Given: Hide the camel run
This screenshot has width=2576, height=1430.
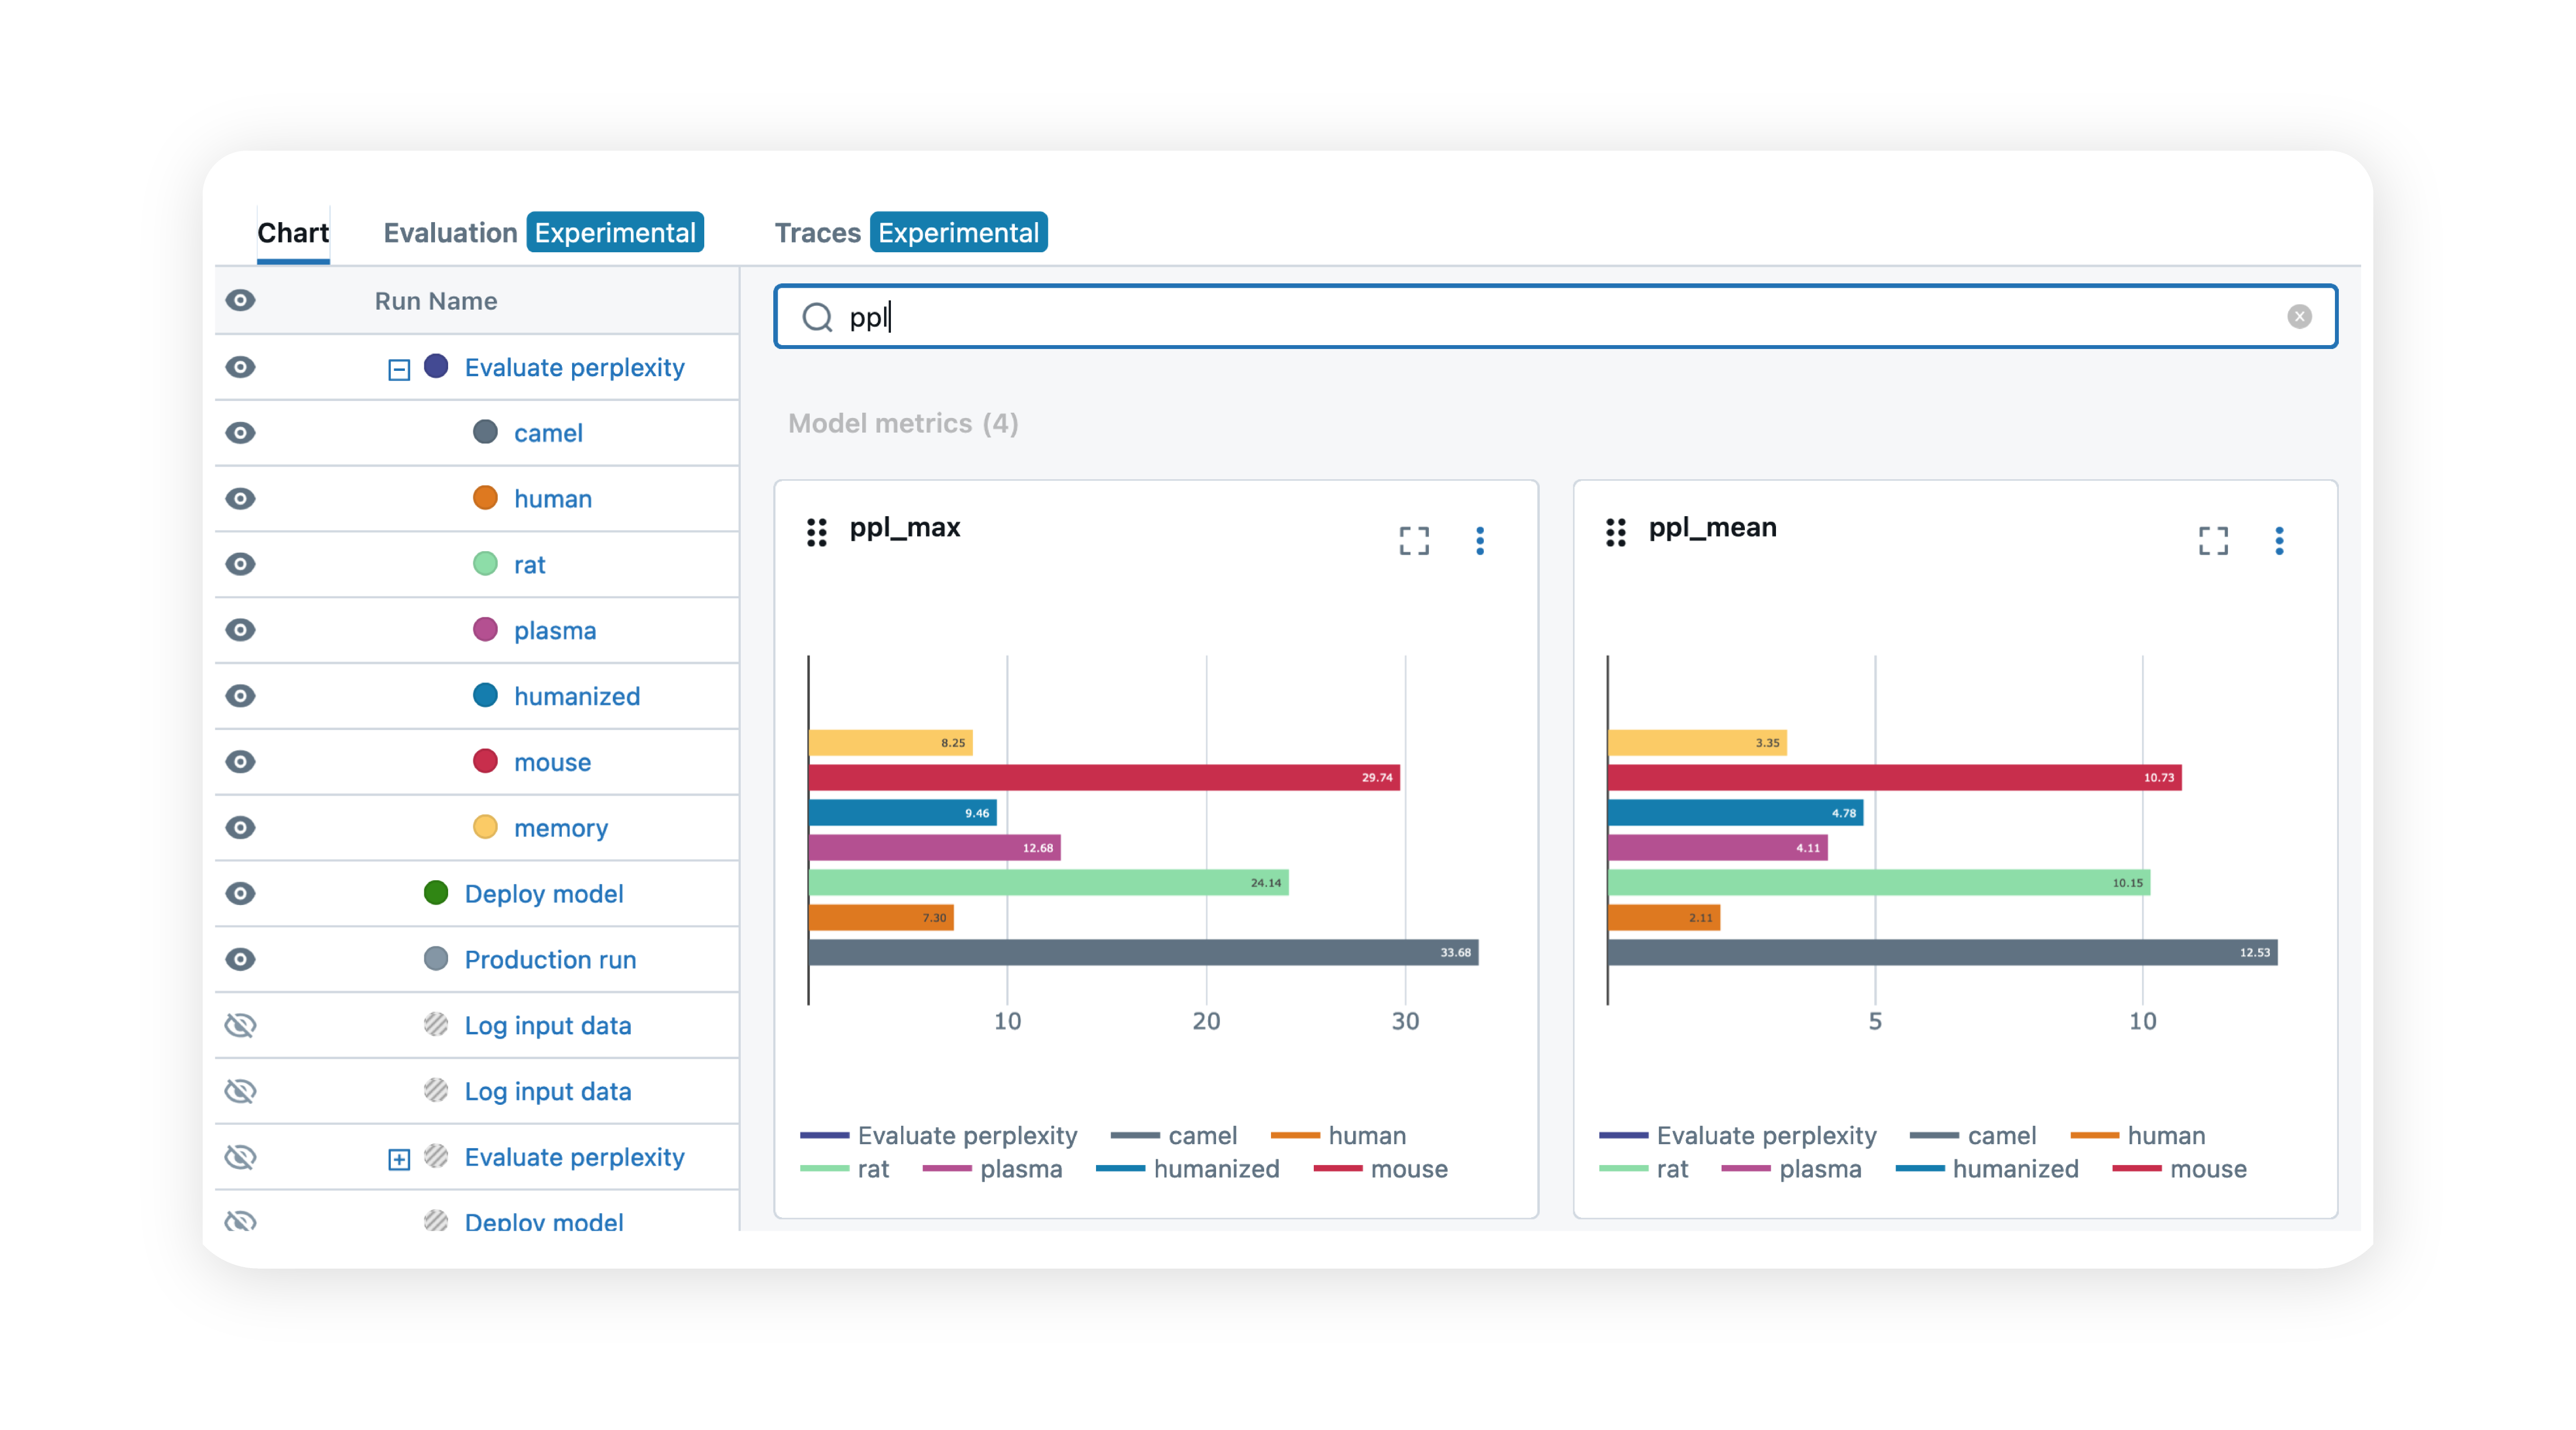Looking at the screenshot, I should coord(240,433).
